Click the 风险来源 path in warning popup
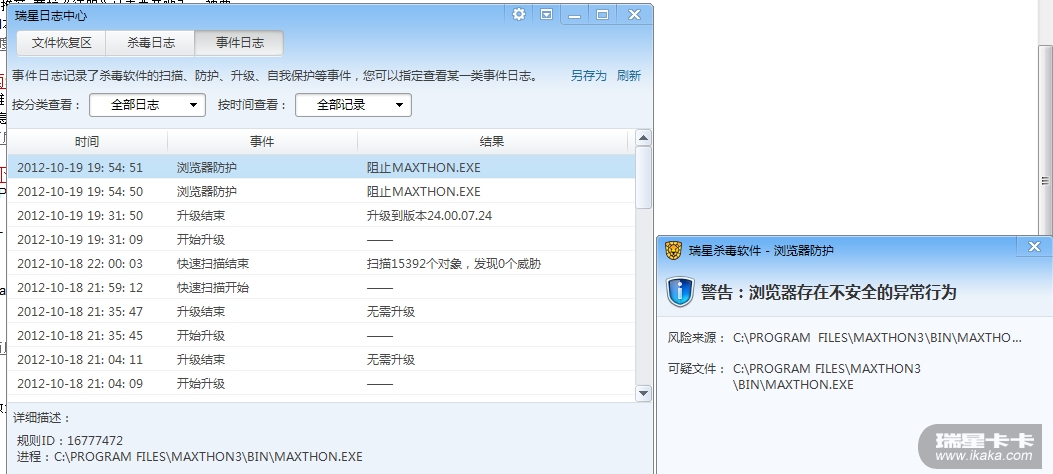The width and height of the screenshot is (1053, 474). pos(877,338)
